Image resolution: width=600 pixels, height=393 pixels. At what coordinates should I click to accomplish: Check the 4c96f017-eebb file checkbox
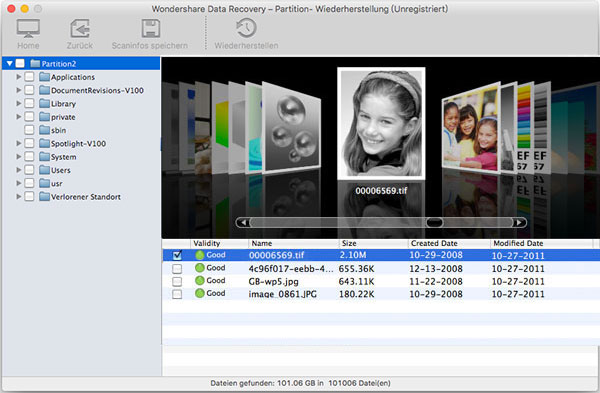[x=177, y=269]
